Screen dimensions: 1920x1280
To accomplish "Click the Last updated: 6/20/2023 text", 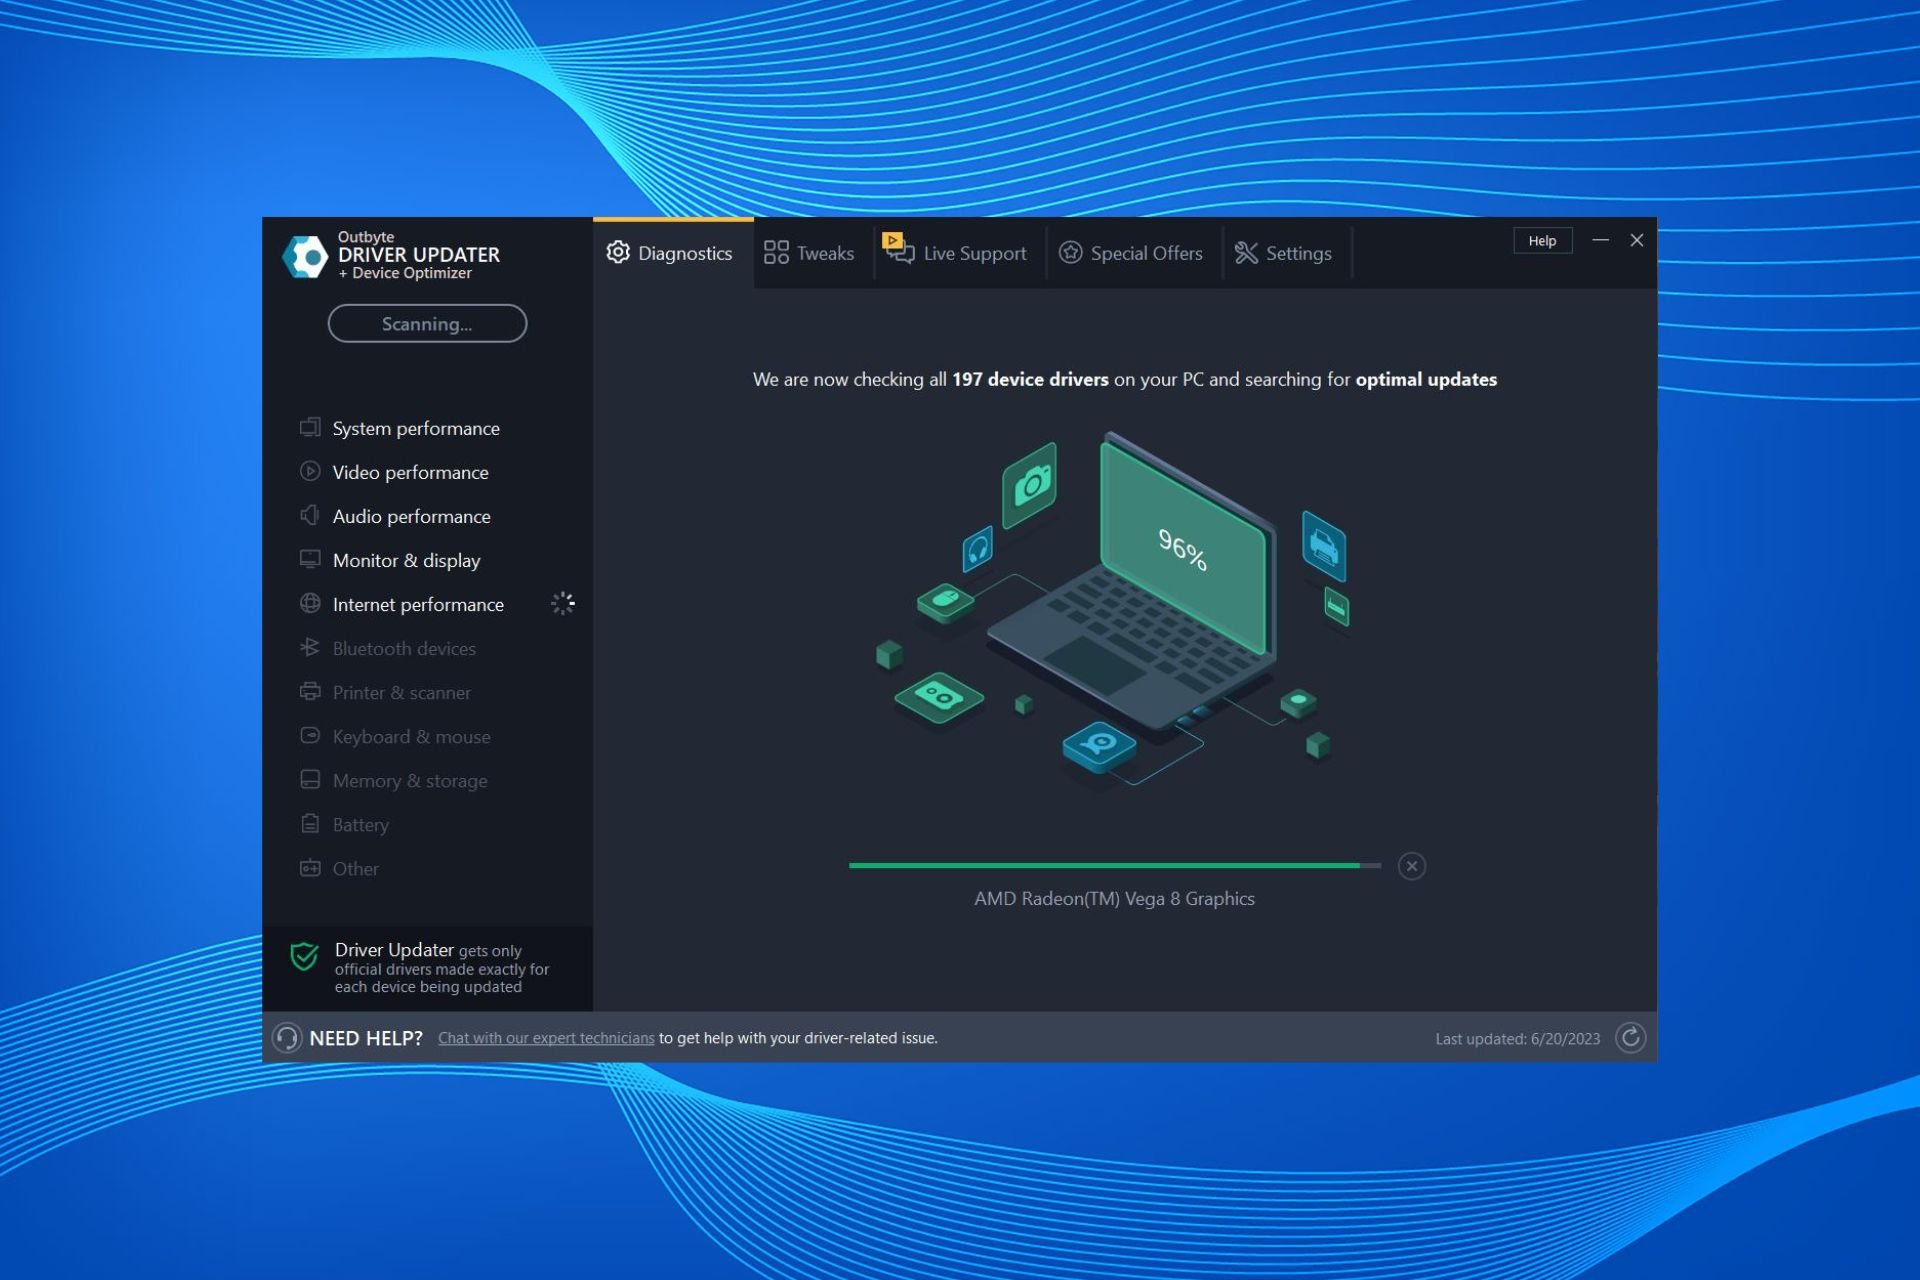I will pos(1517,1039).
